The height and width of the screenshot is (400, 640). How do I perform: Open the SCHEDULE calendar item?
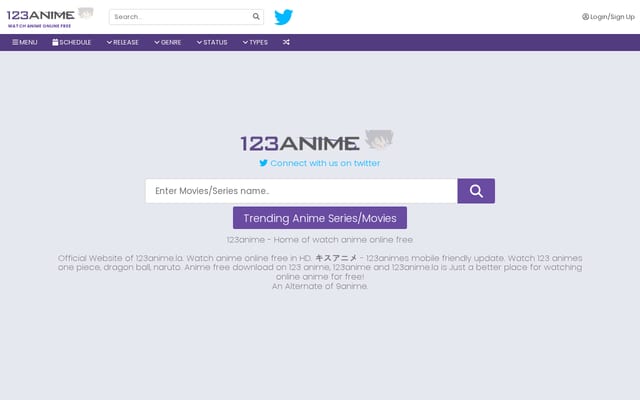tap(71, 42)
